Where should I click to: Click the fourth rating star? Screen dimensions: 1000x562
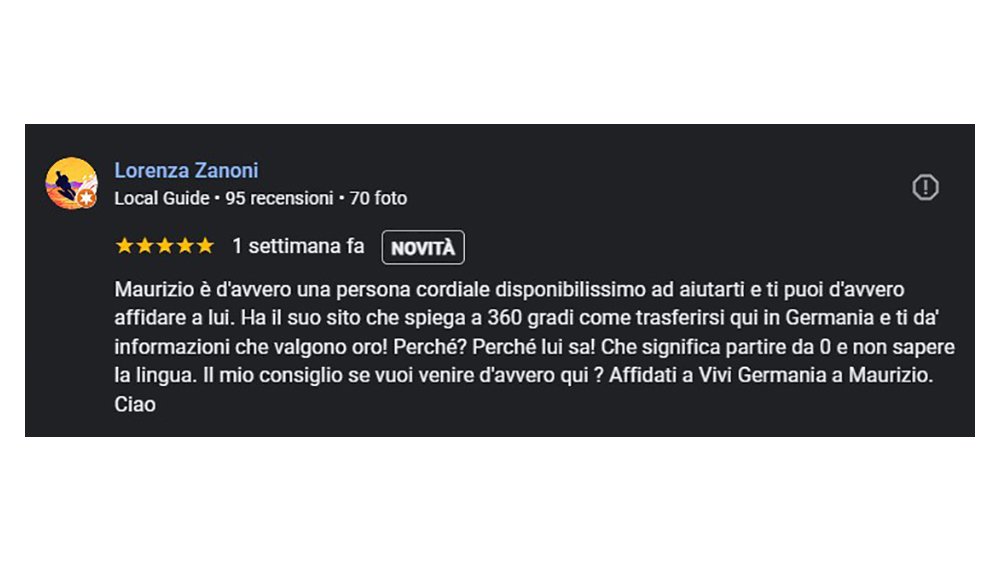pyautogui.click(x=184, y=246)
